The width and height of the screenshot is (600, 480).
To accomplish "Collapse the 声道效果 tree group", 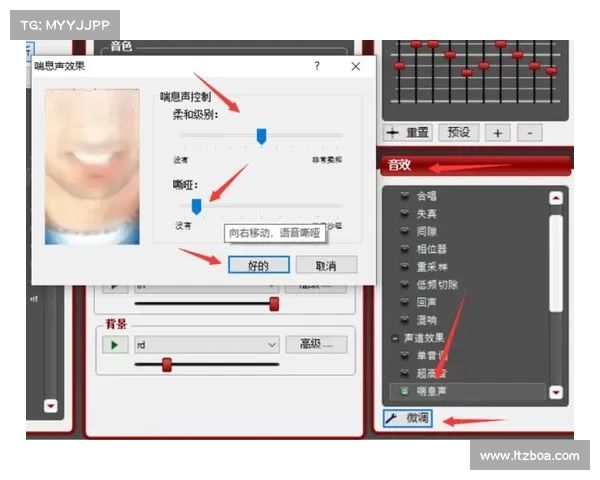I will point(395,338).
